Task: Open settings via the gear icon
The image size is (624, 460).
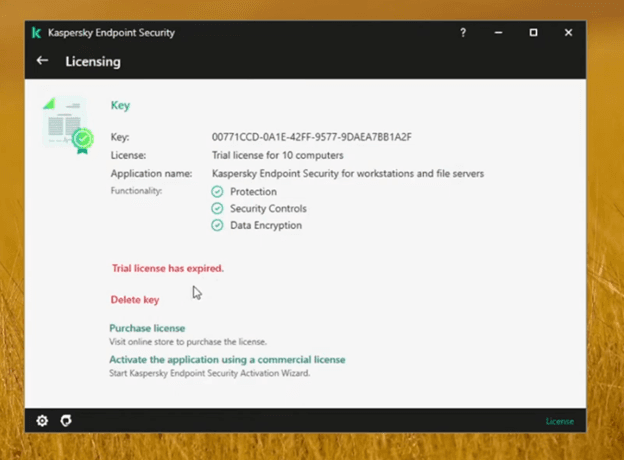Action: point(42,421)
